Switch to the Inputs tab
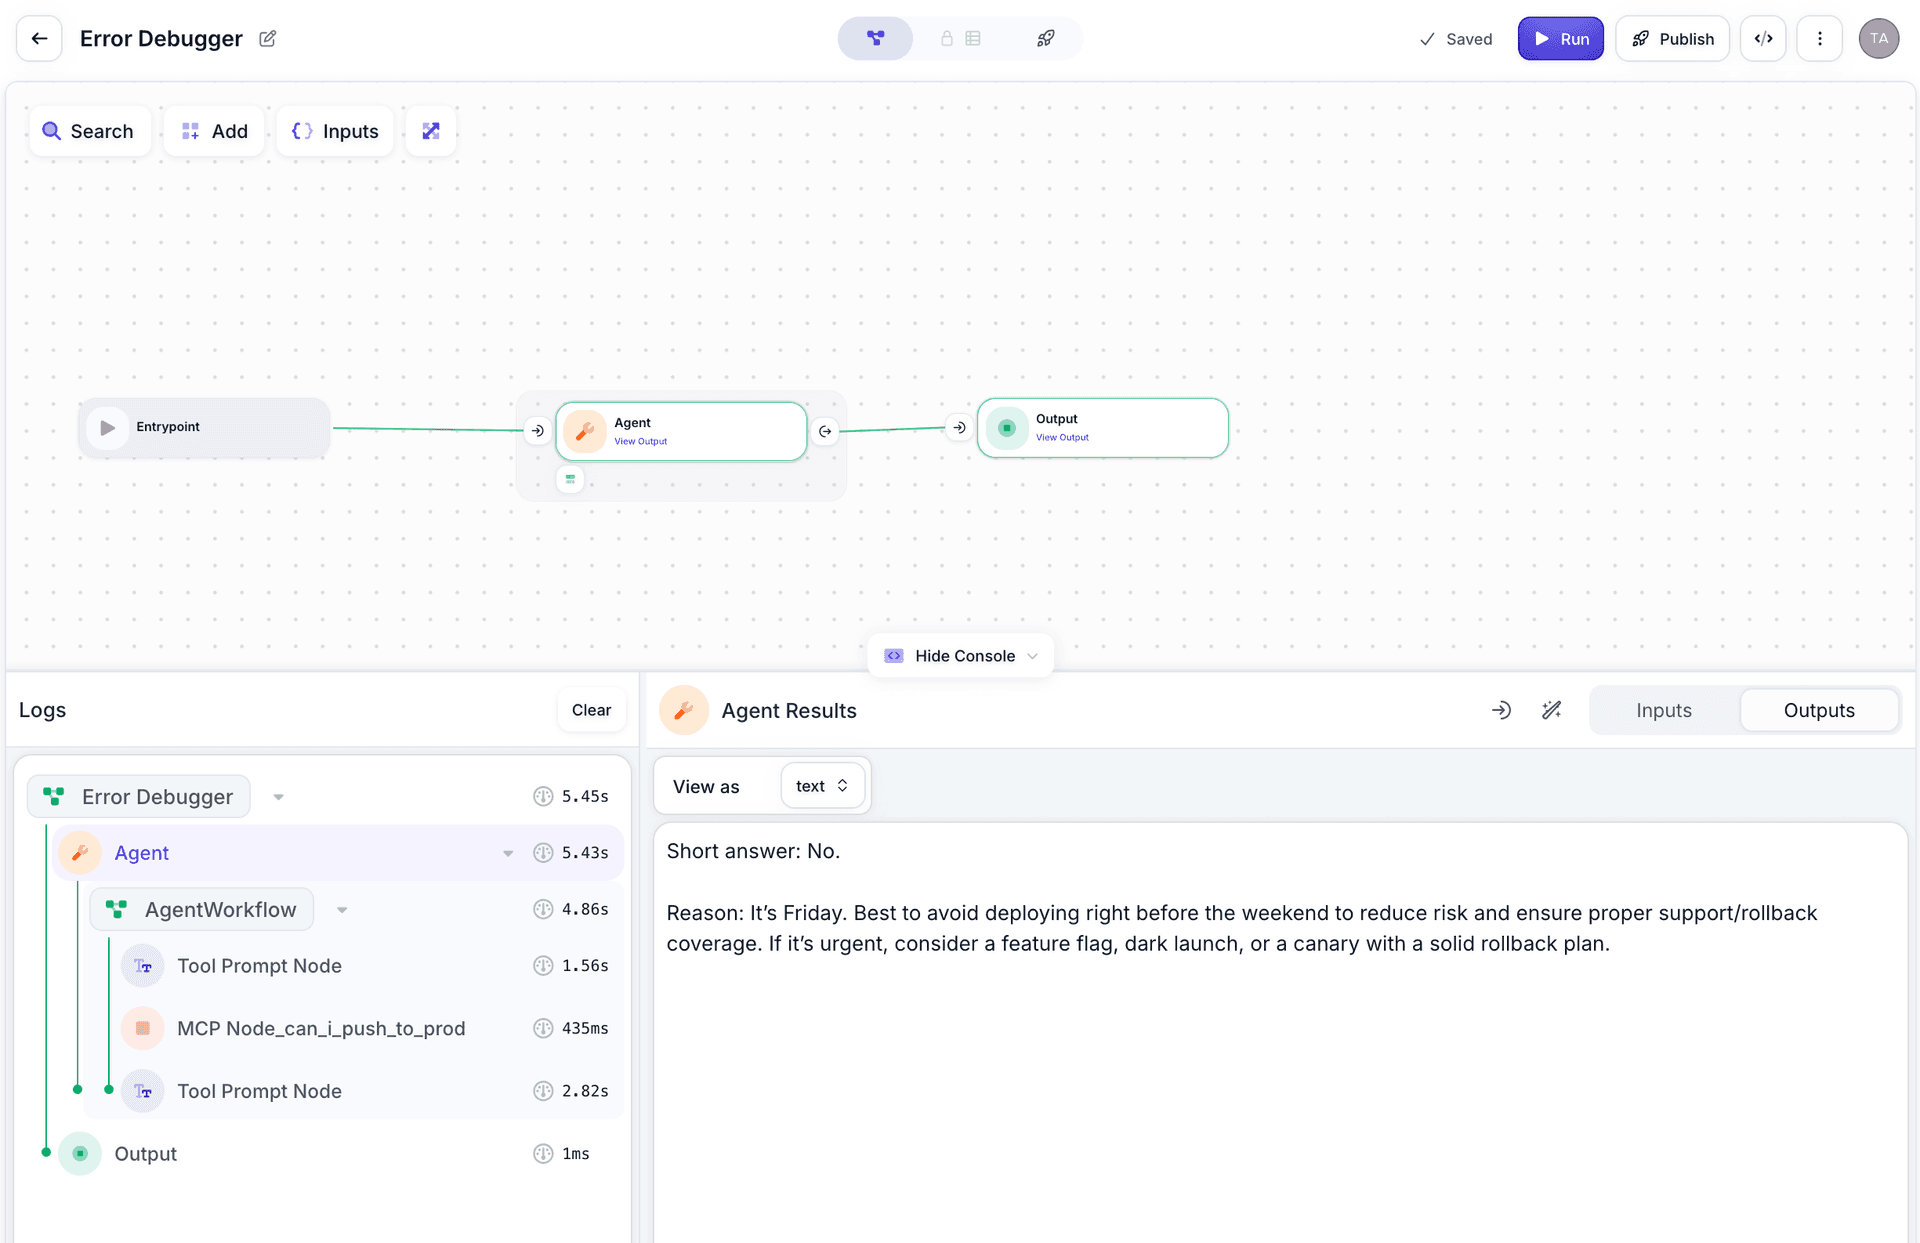Image resolution: width=1920 pixels, height=1243 pixels. (1663, 710)
